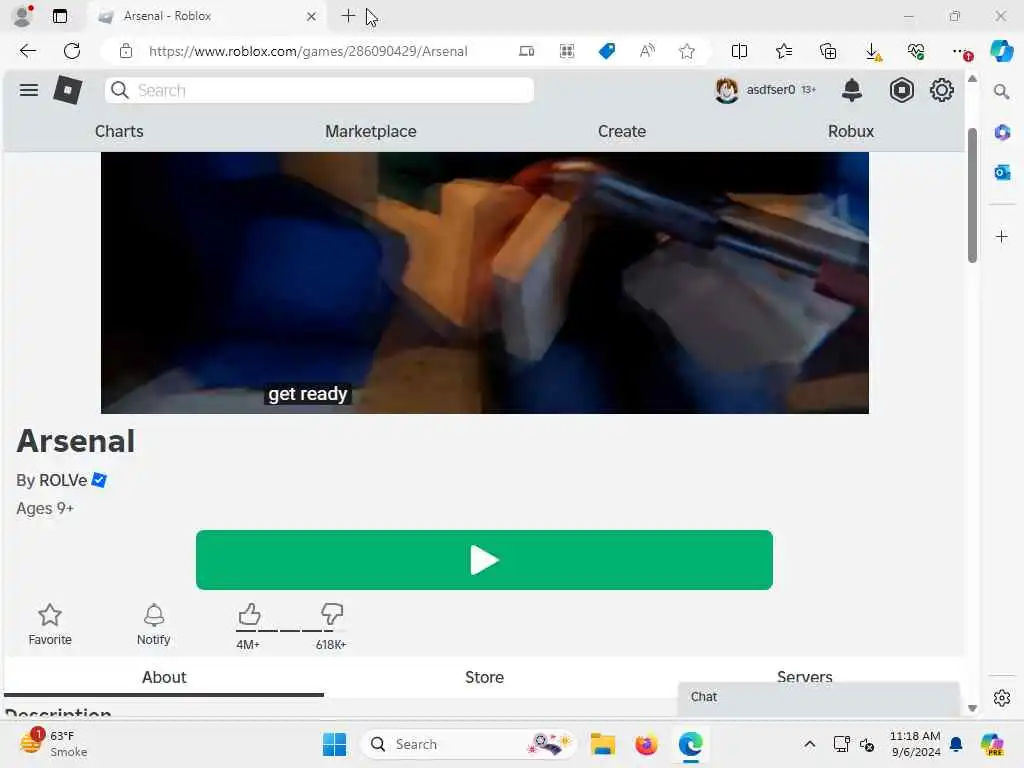Go back to the previous page
This screenshot has height=768, width=1024.
point(27,51)
